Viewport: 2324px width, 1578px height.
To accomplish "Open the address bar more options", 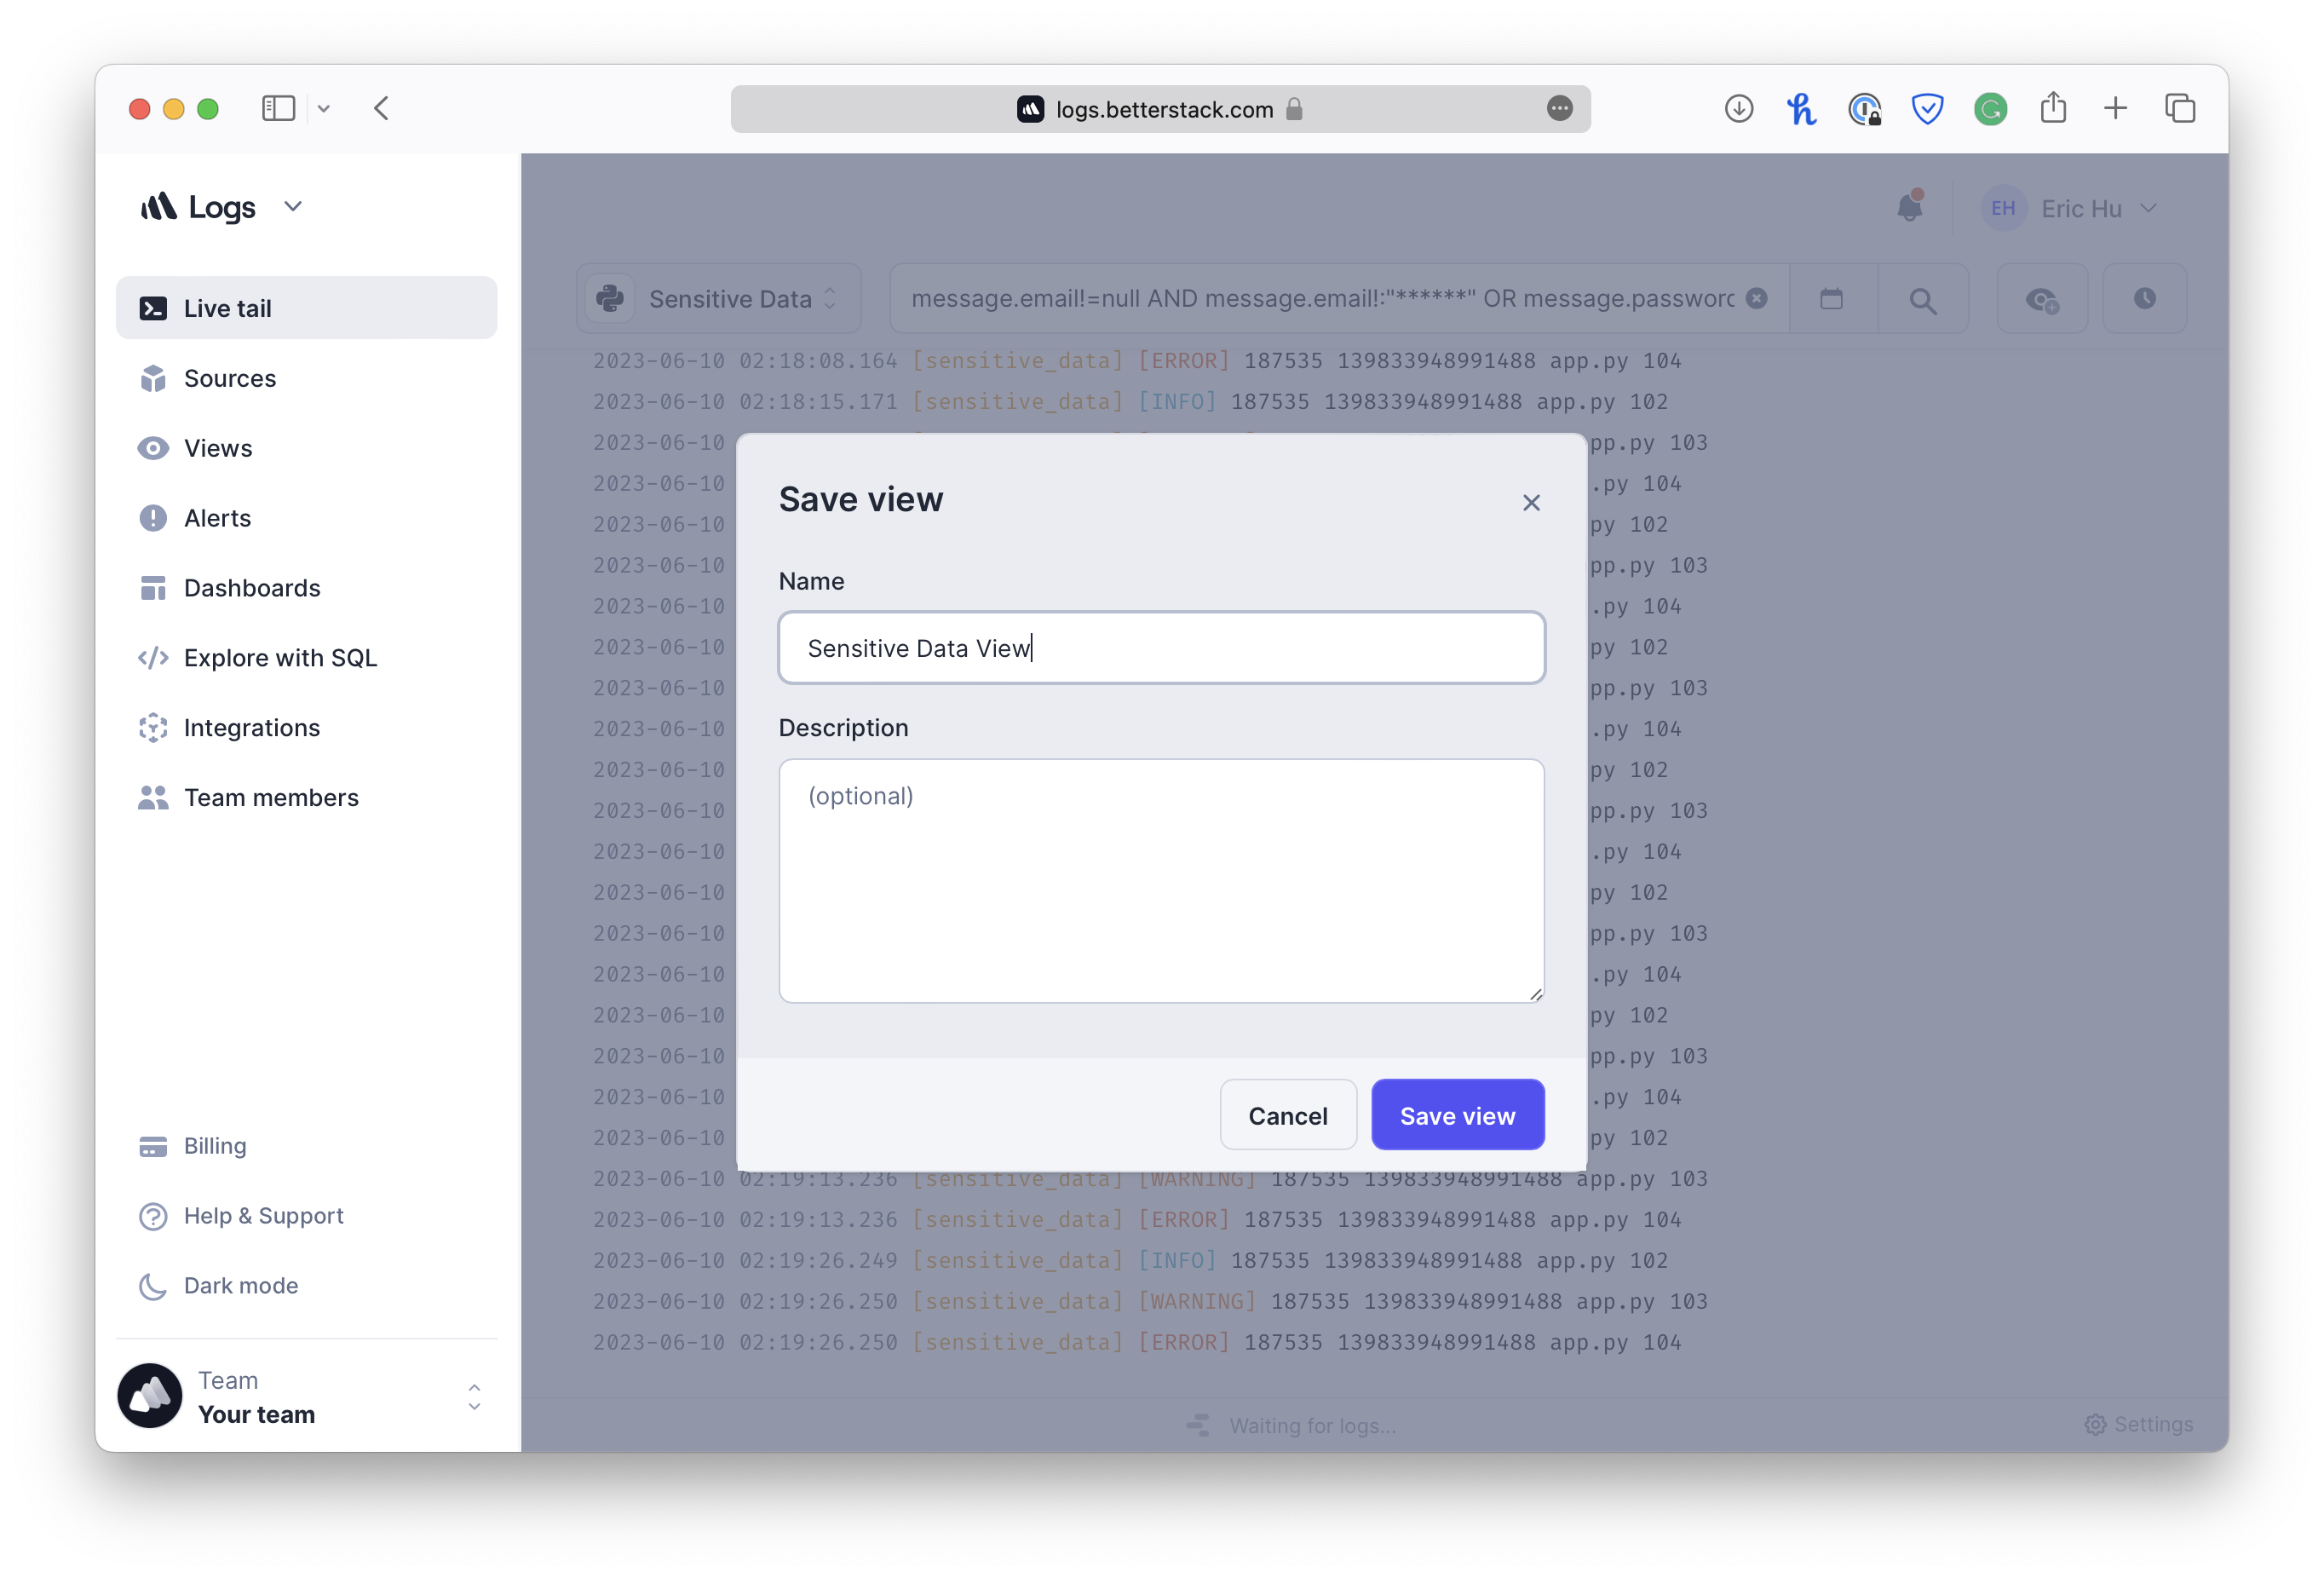I will pos(1559,108).
